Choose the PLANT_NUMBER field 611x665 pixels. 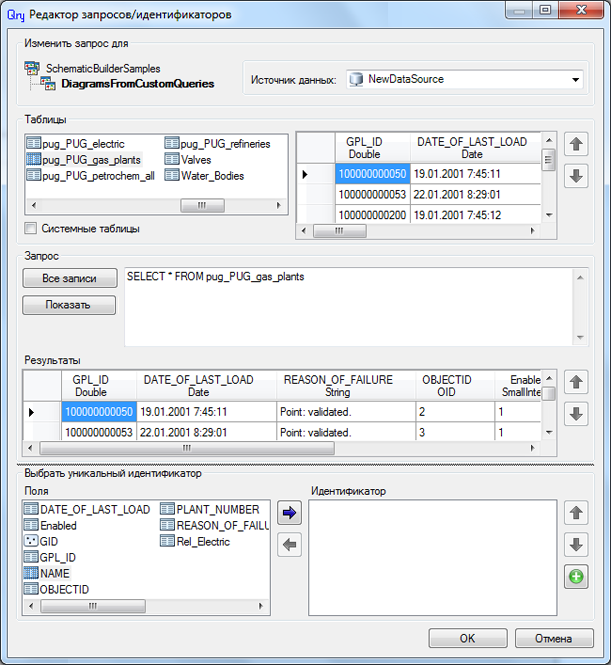click(x=217, y=509)
